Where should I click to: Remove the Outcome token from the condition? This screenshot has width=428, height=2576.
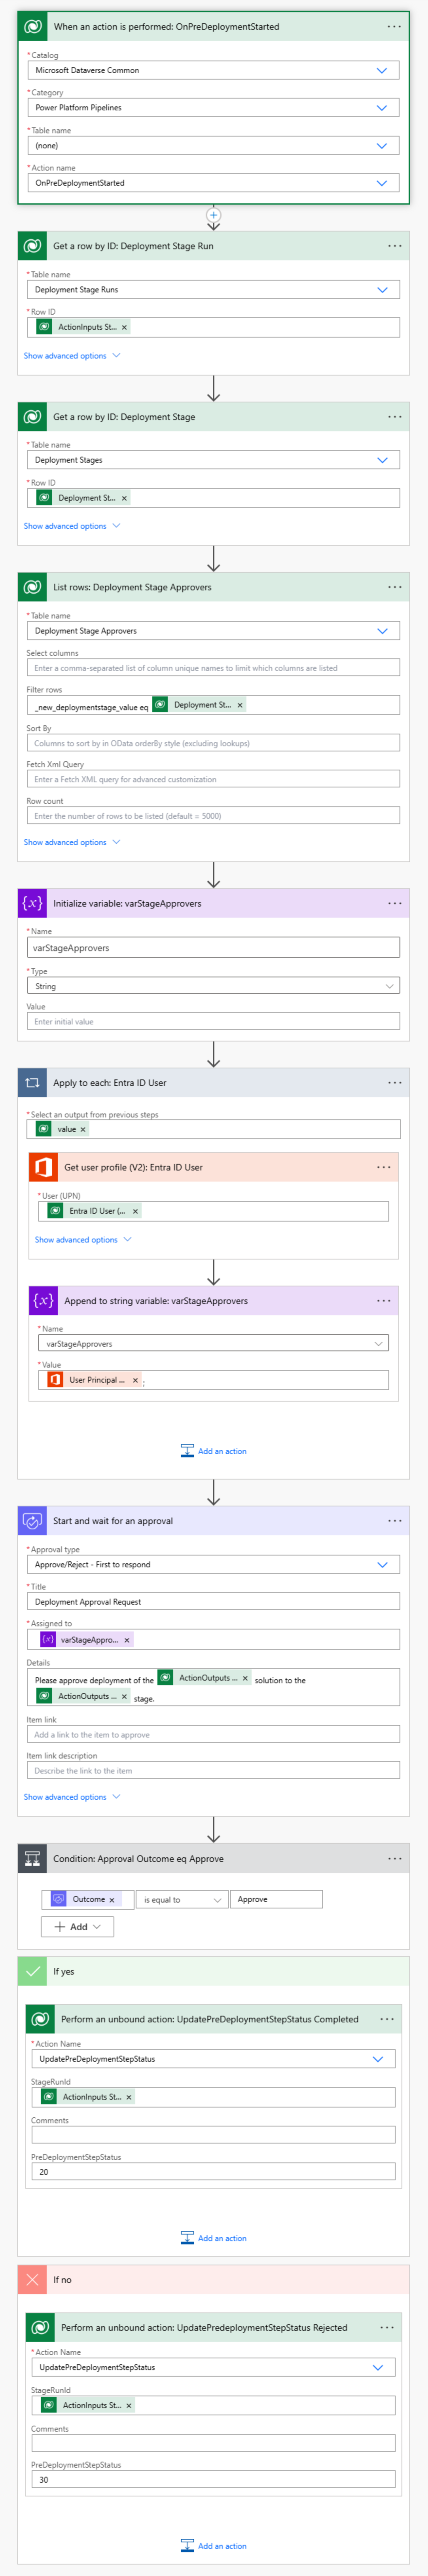[x=112, y=1900]
